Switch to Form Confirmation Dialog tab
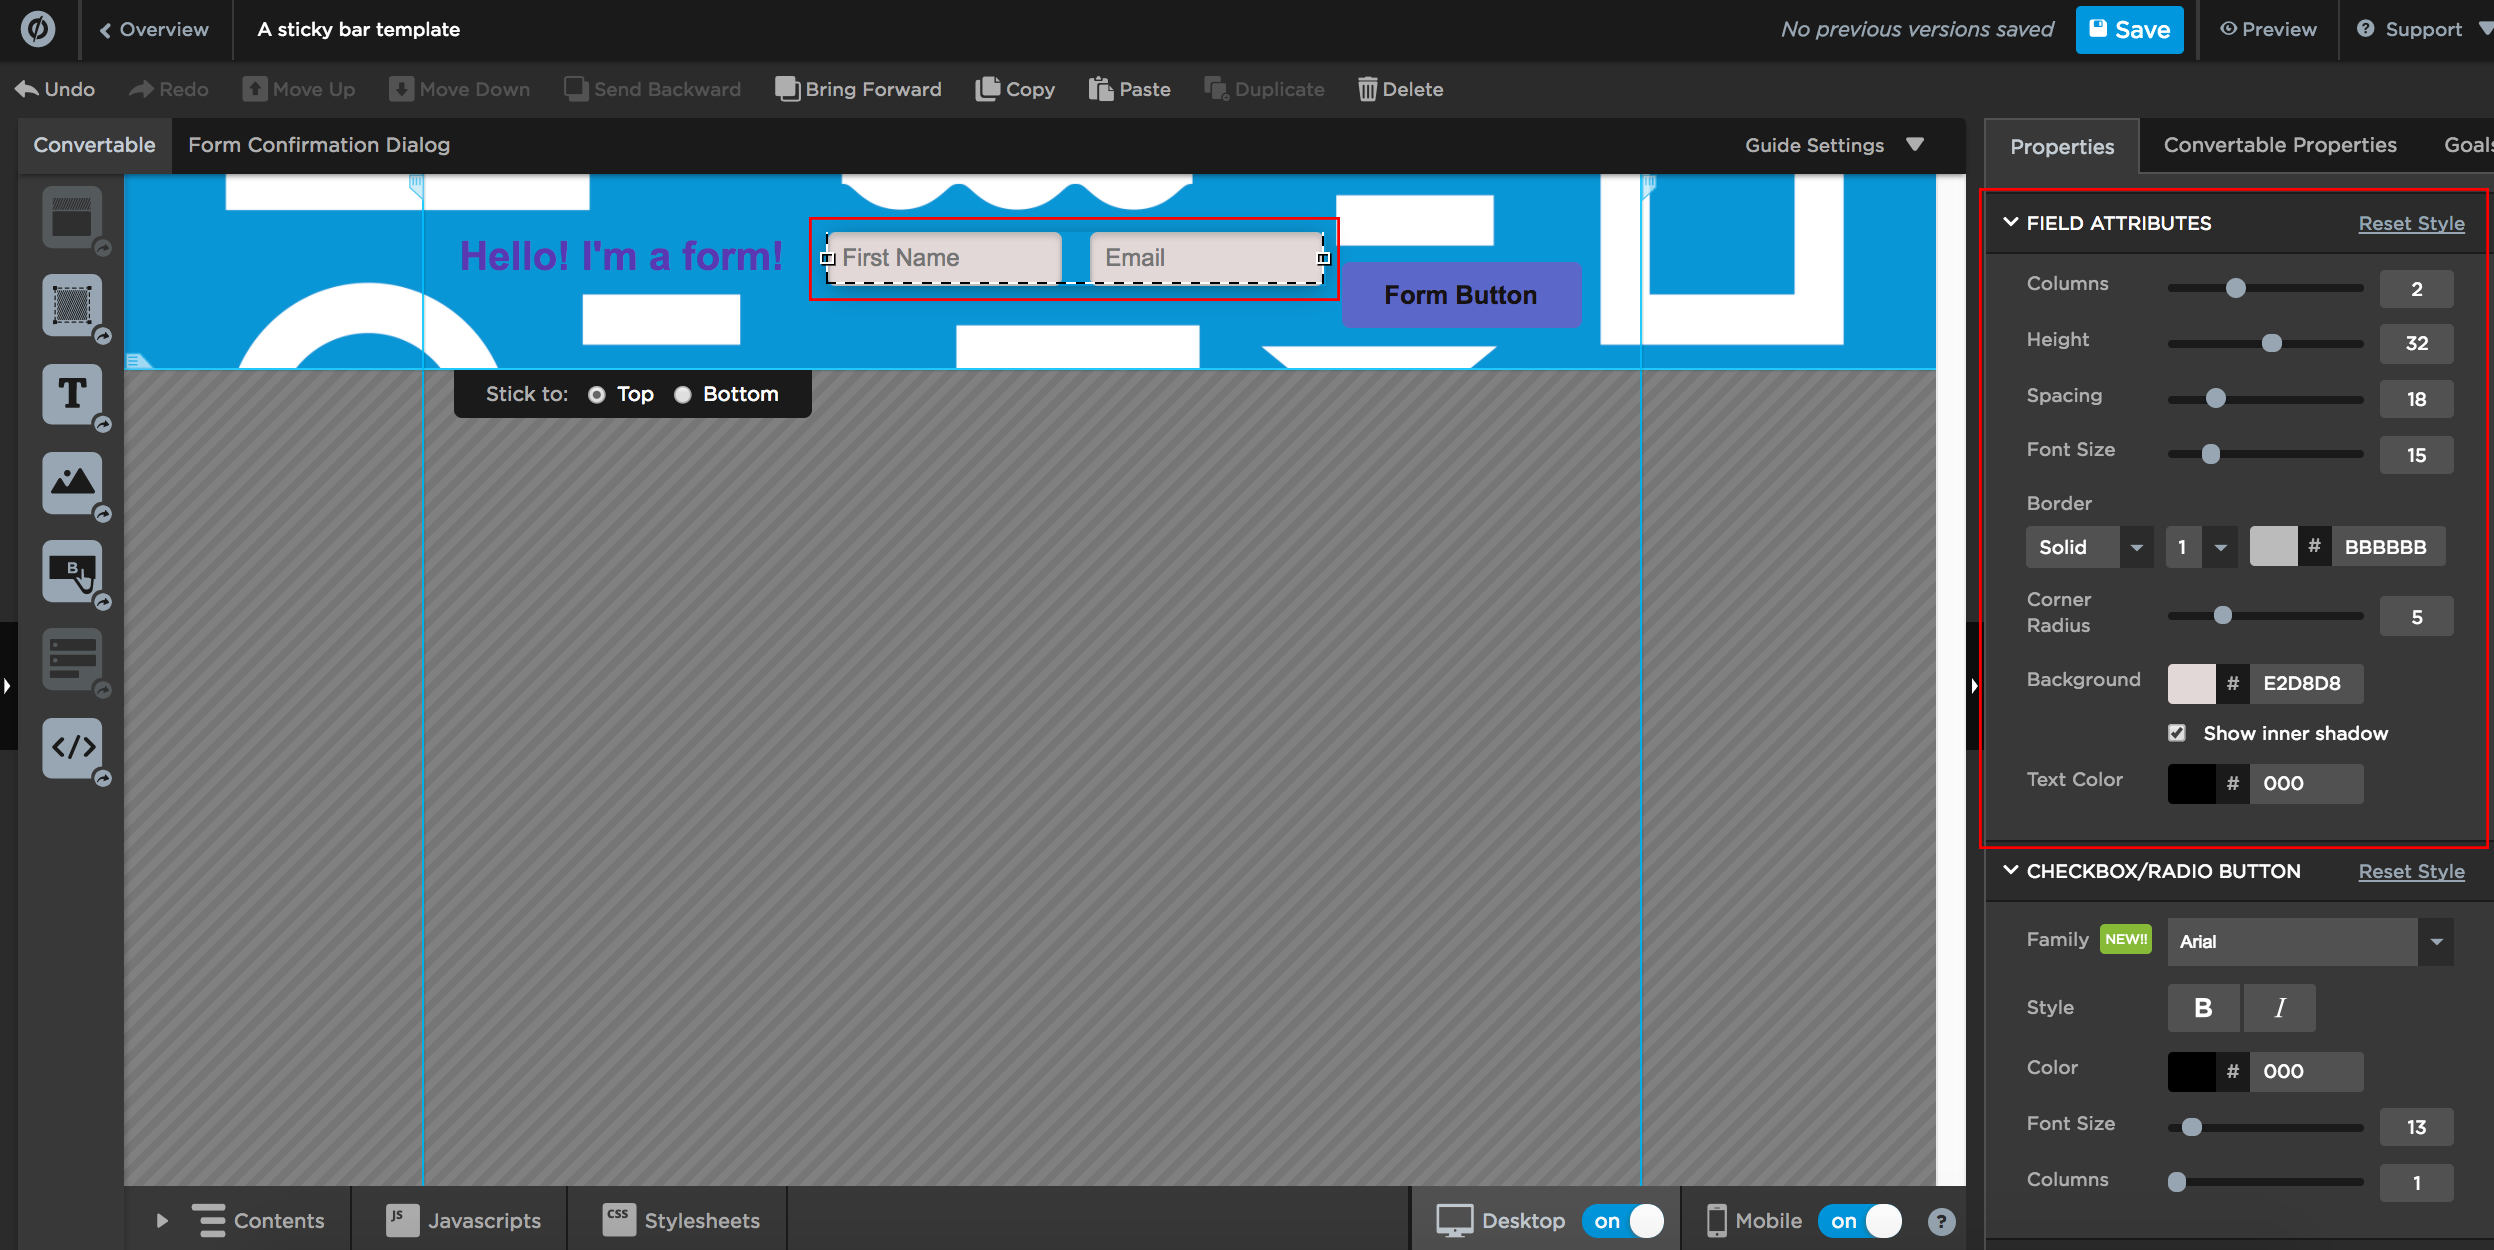This screenshot has width=2494, height=1250. (319, 145)
